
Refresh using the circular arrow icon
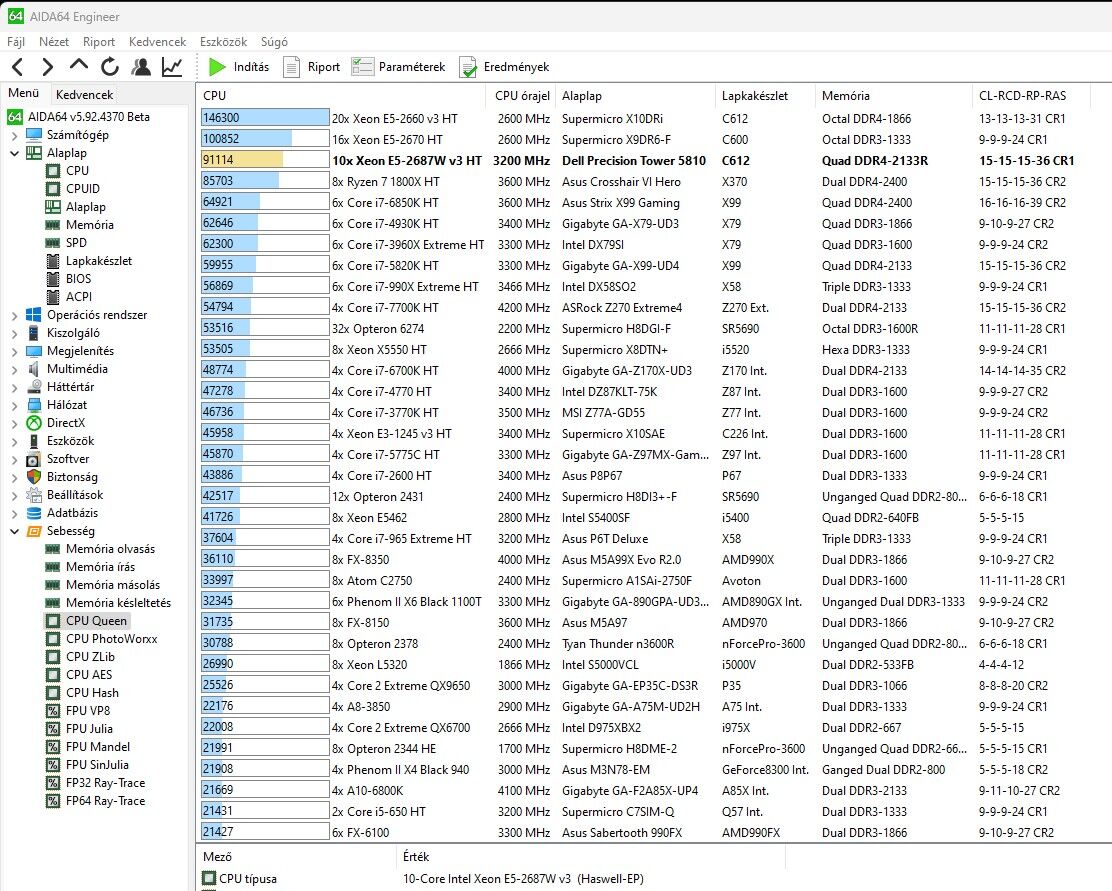click(109, 67)
